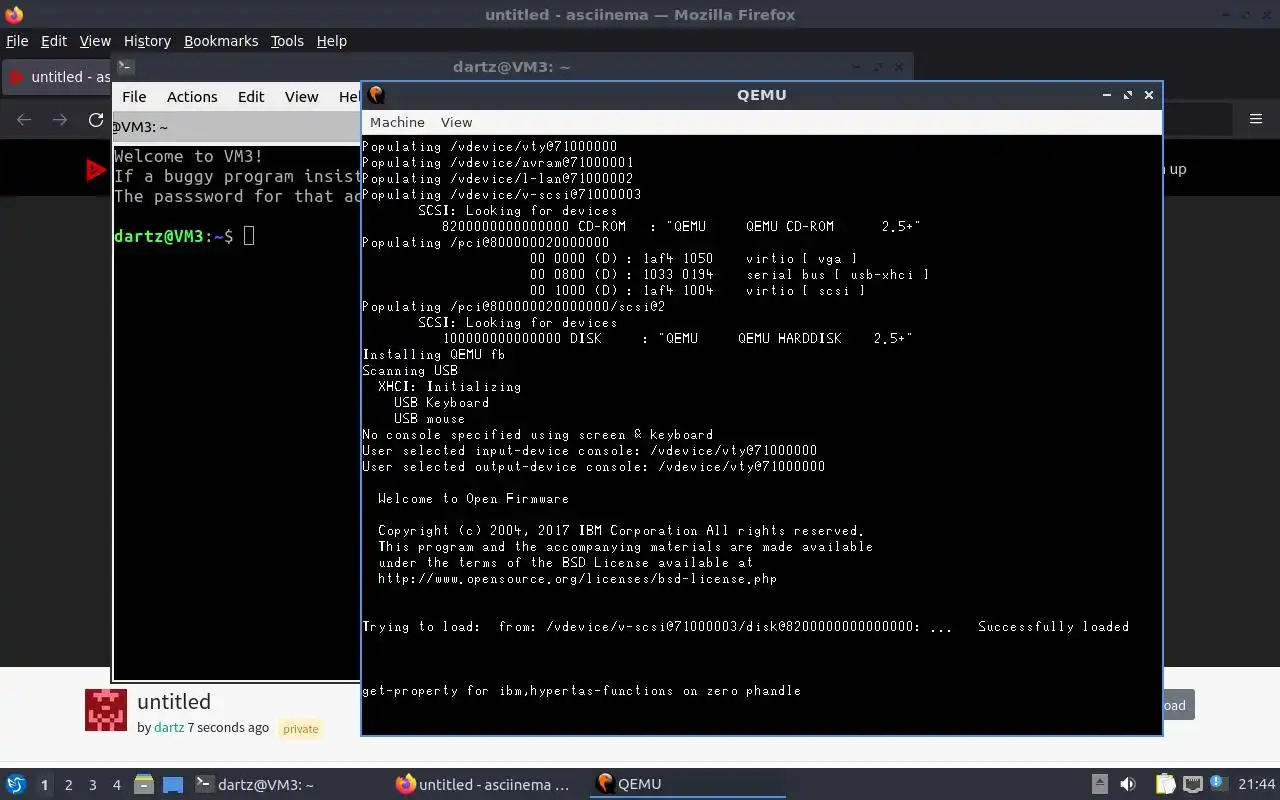This screenshot has width=1280, height=800.
Task: Click inside the QEMU console display
Action: click(761, 434)
